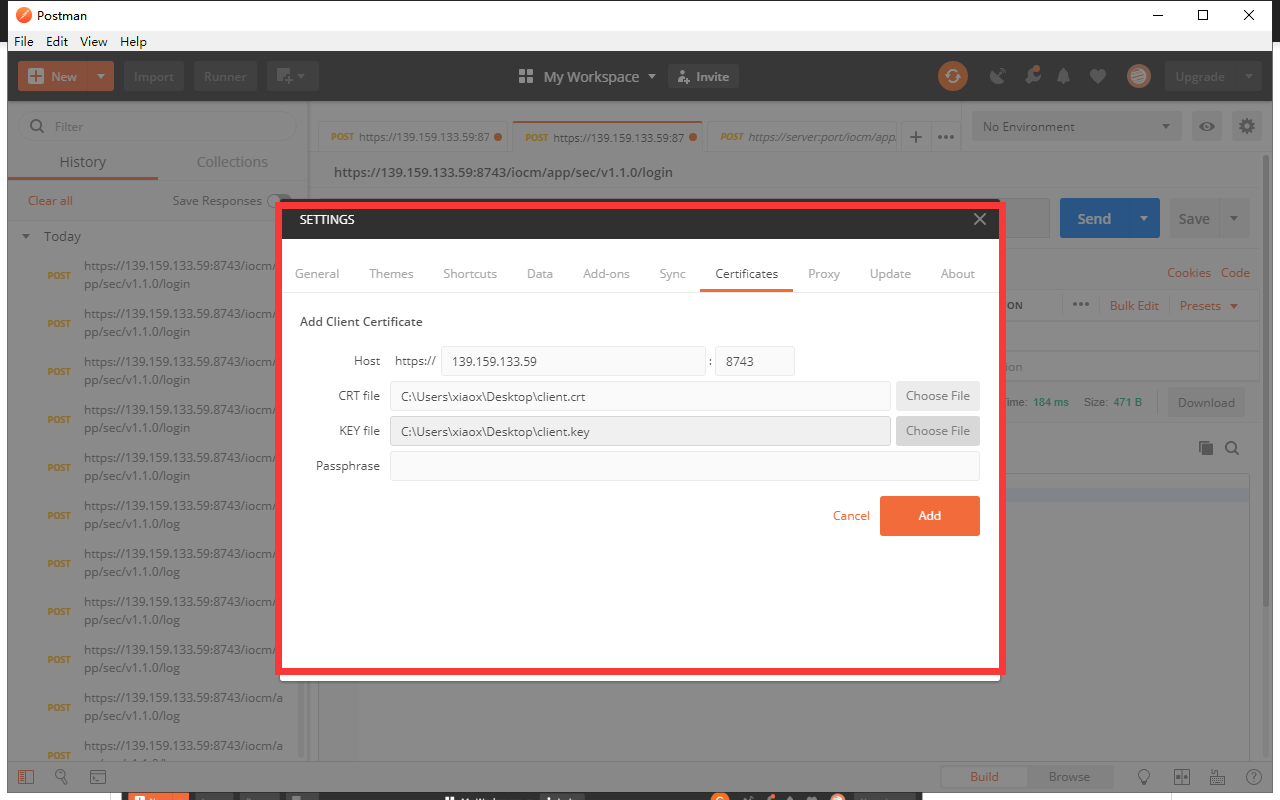The height and width of the screenshot is (800, 1280).
Task: Select the Proxy settings tab
Action: click(x=824, y=274)
